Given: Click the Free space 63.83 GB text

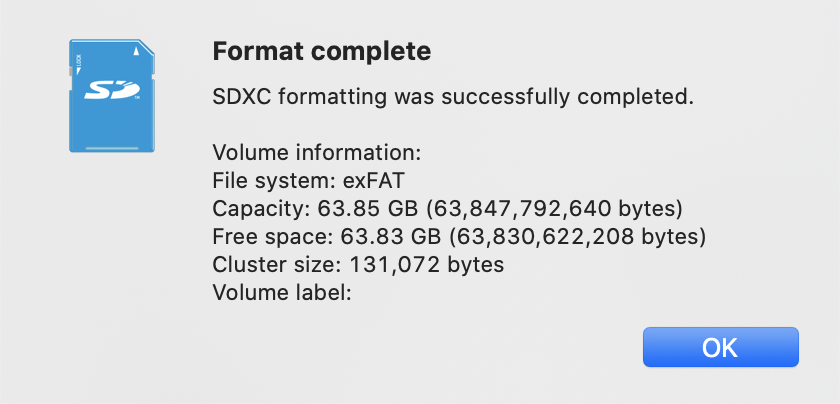Looking at the screenshot, I should (x=326, y=236).
